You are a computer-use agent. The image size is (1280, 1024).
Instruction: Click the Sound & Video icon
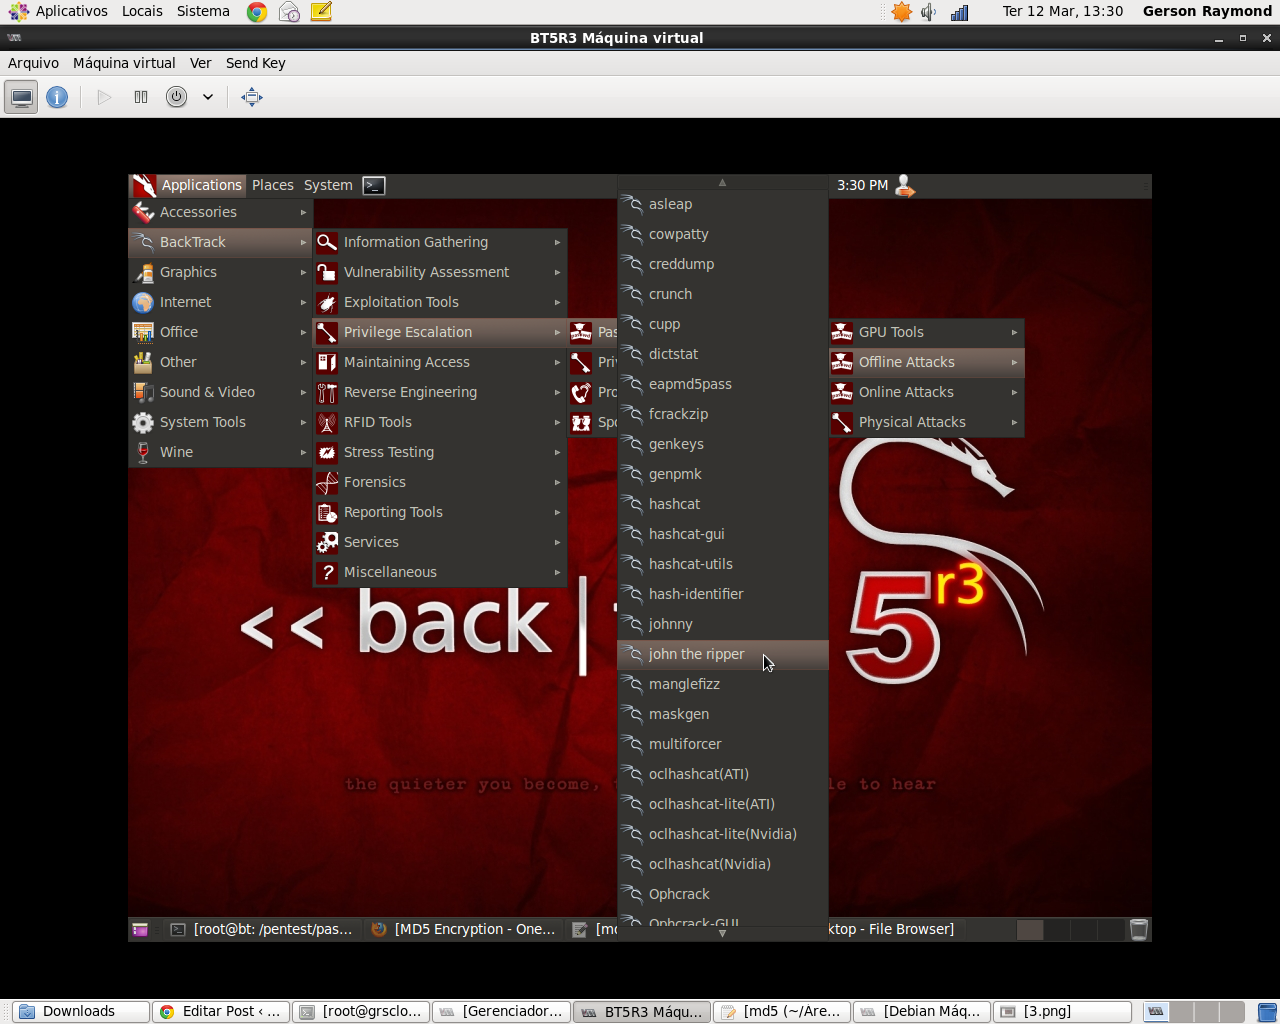click(x=143, y=392)
